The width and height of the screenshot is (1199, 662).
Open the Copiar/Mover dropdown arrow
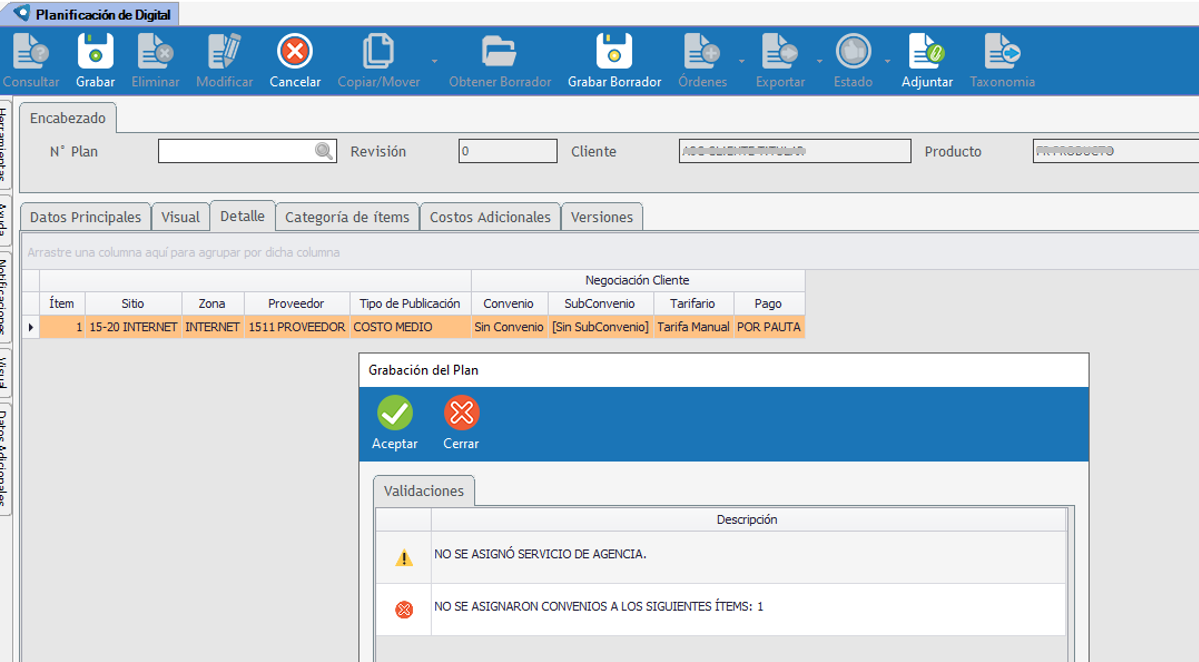click(x=434, y=61)
